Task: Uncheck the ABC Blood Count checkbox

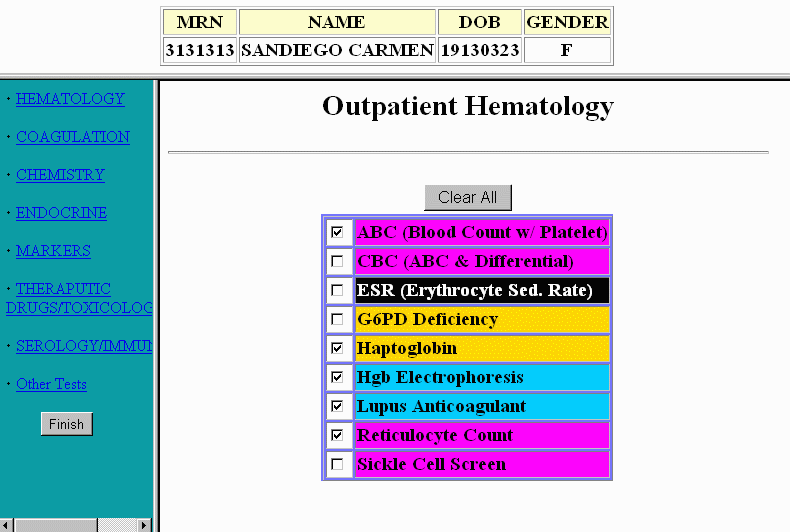Action: (337, 232)
